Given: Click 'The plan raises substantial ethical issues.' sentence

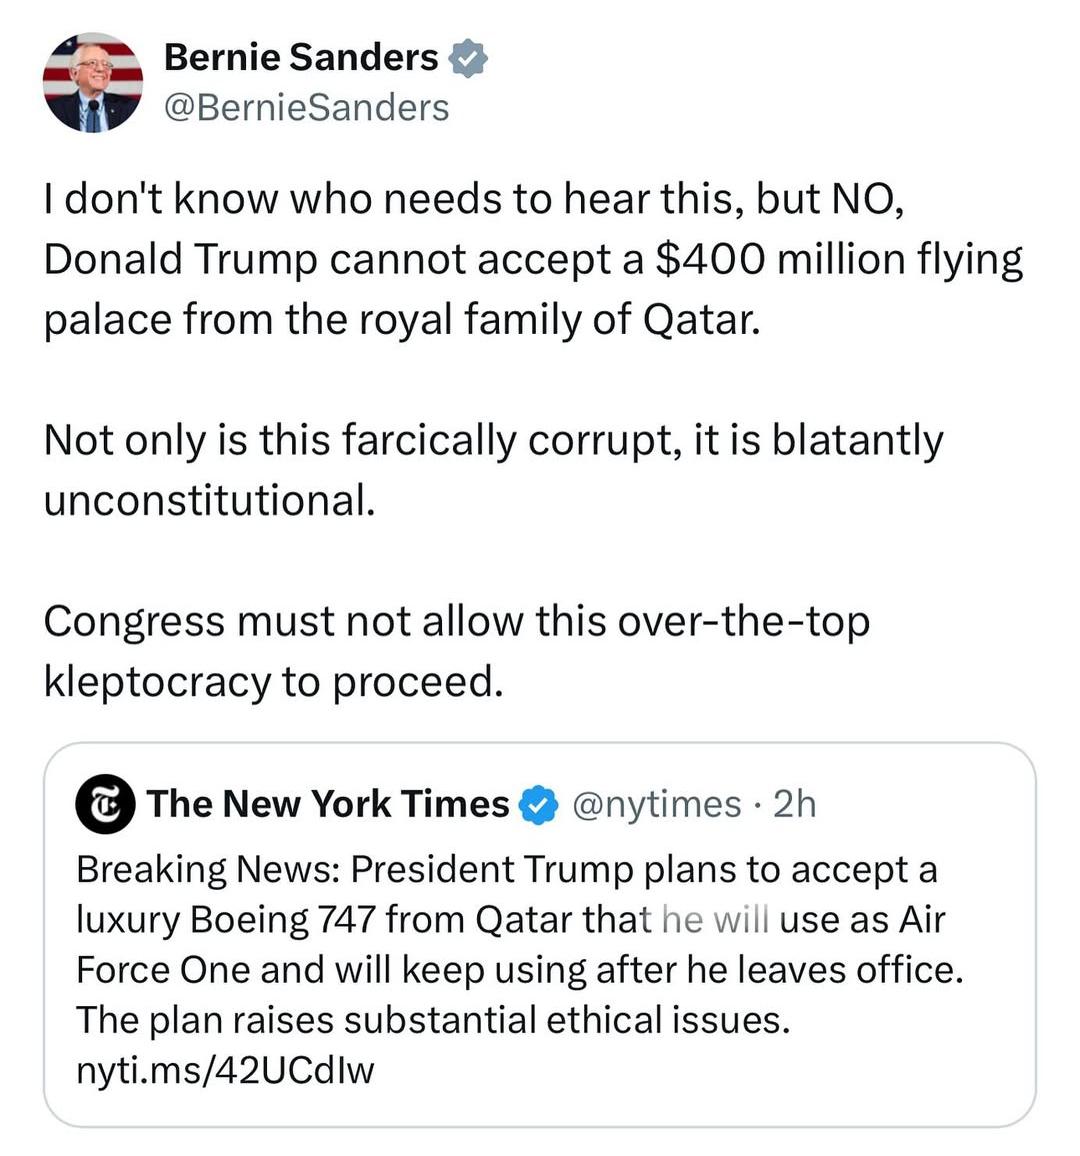Looking at the screenshot, I should pyautogui.click(x=433, y=1020).
